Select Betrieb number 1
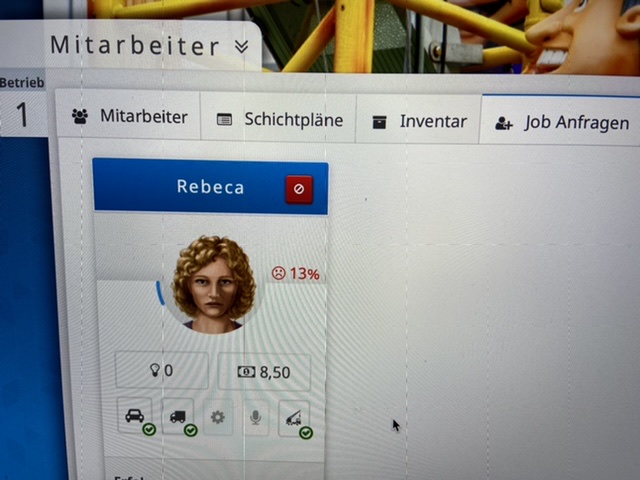This screenshot has width=640, height=480. tap(22, 114)
